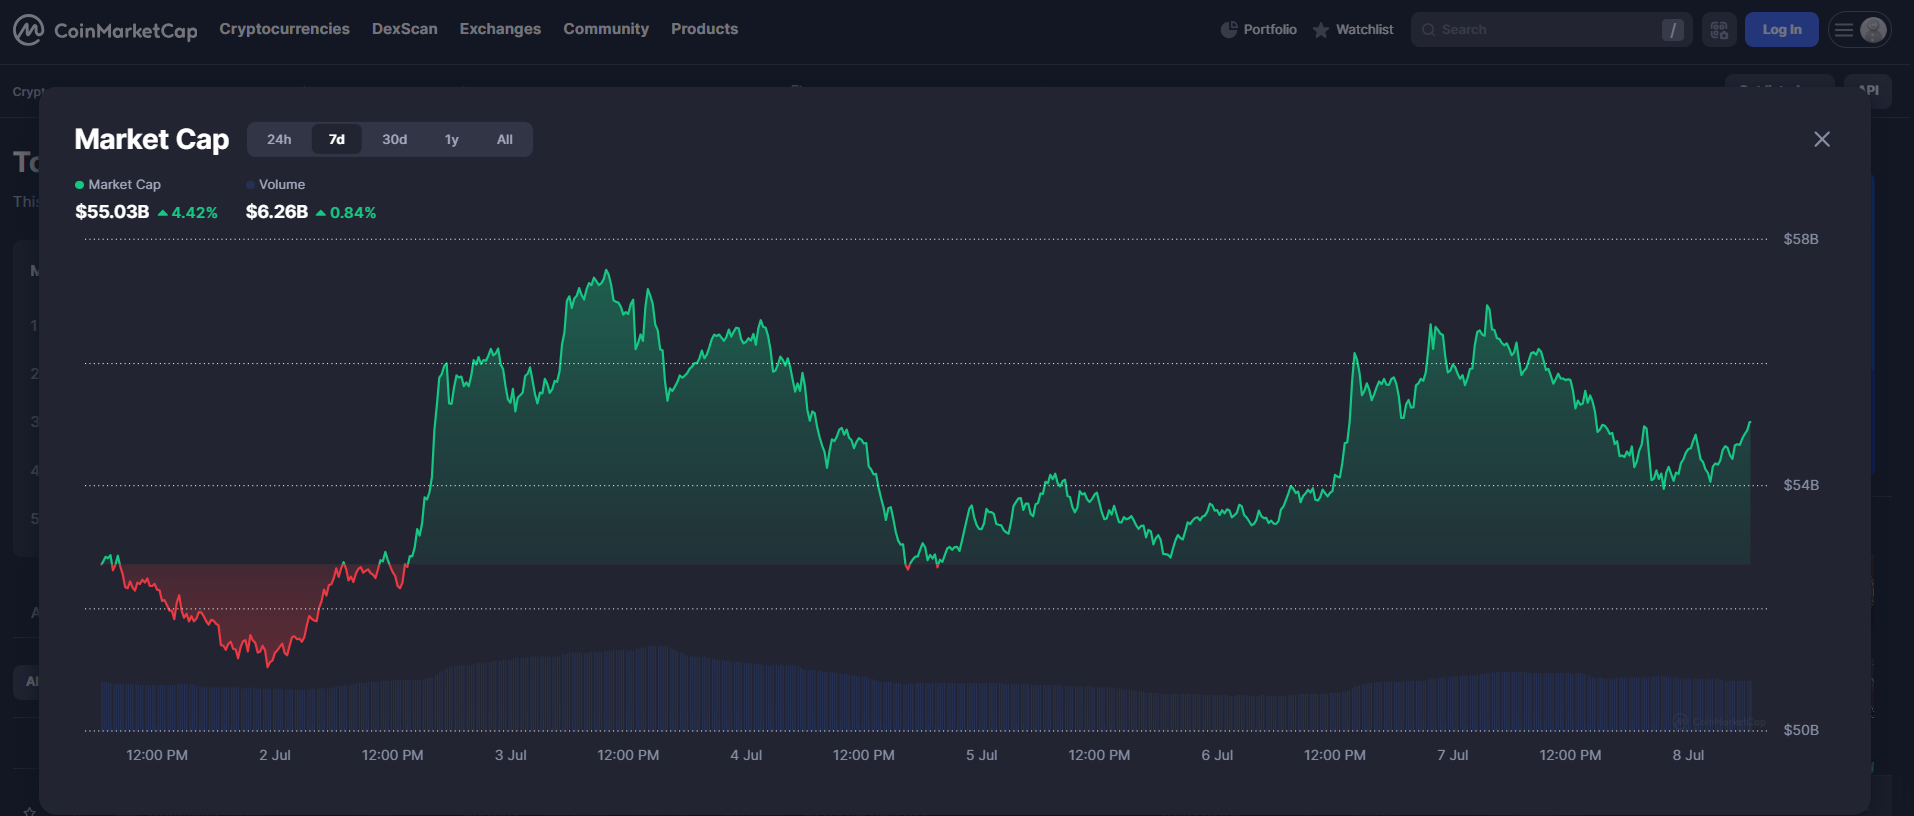Click the QR code scan icon
Viewport: 1914px width, 816px height.
(x=1719, y=30)
